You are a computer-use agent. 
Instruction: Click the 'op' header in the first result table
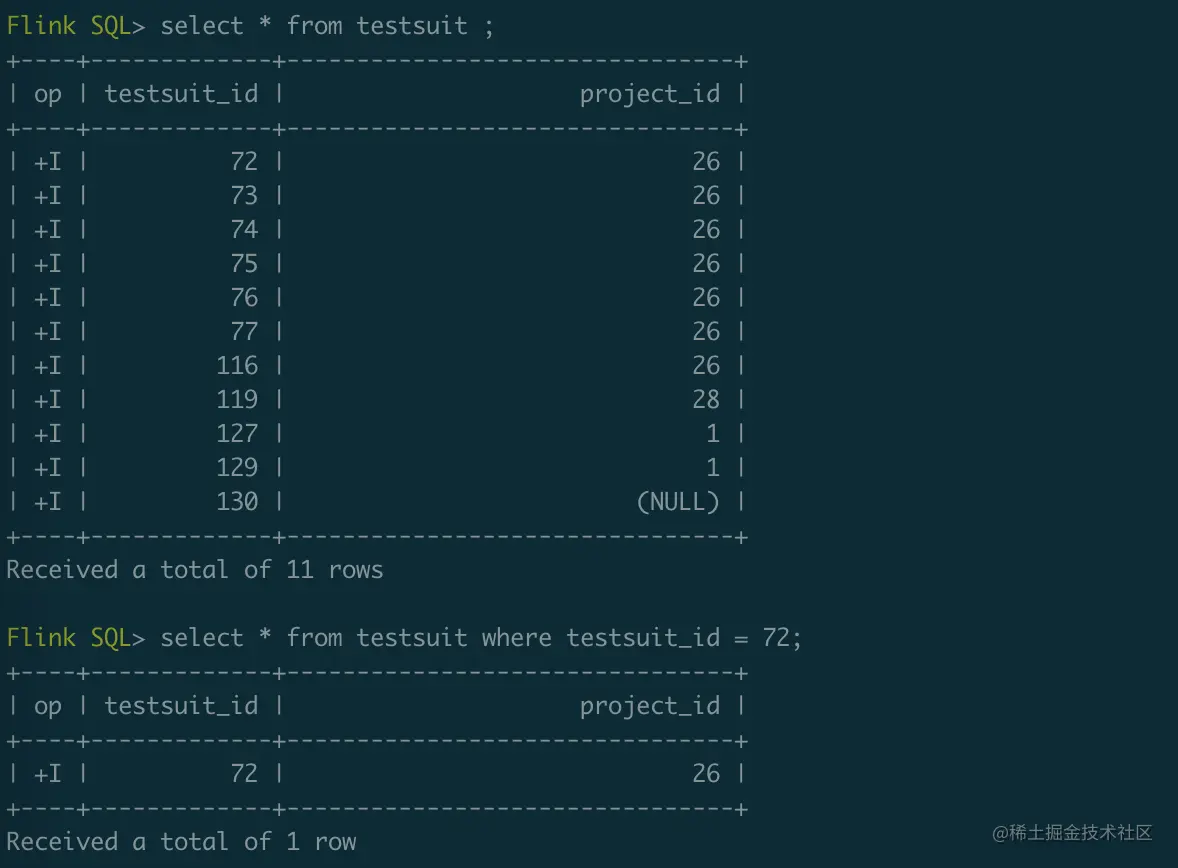coord(48,94)
